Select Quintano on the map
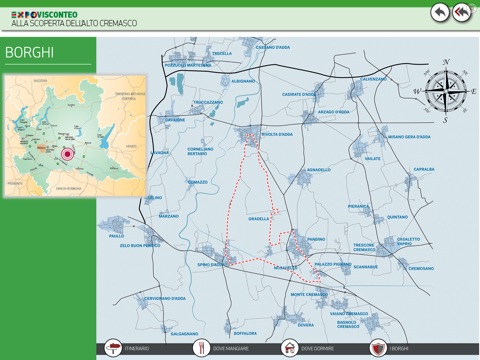 [x=397, y=217]
